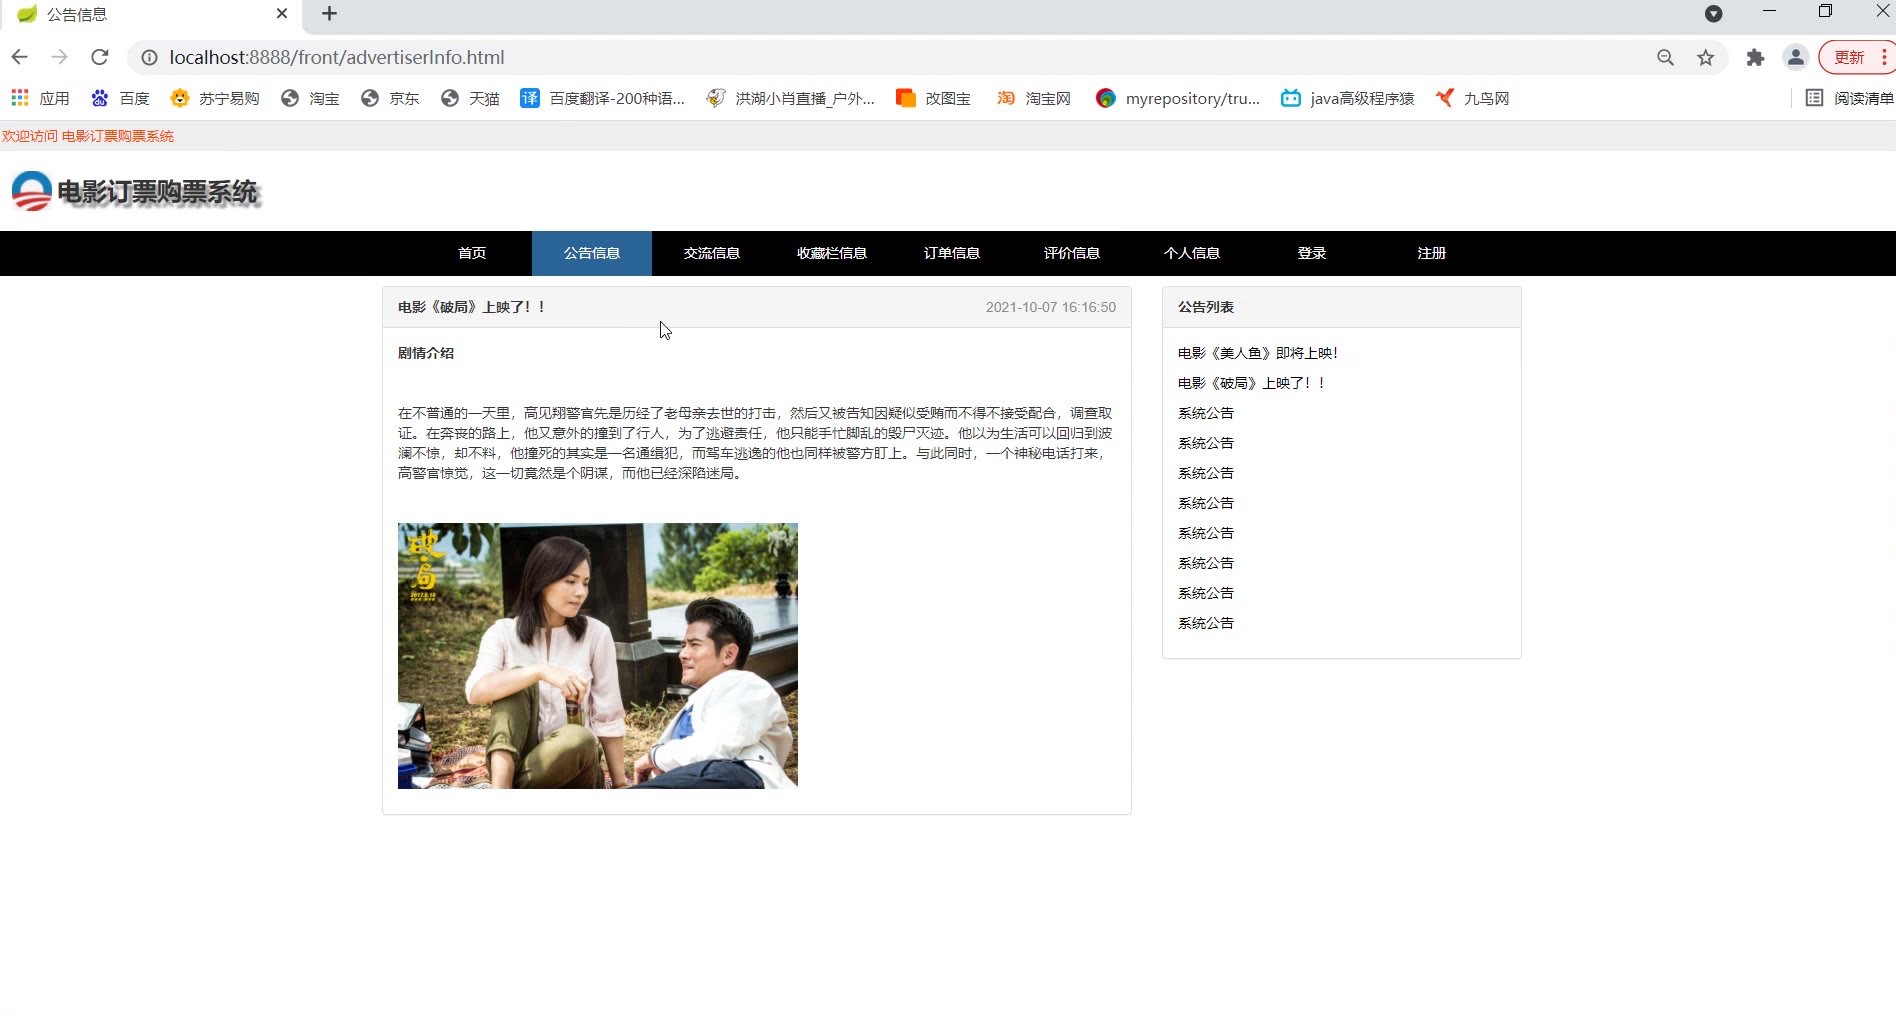1896x1016 pixels.
Task: Open the 评价信息 nav item
Action: click(1072, 253)
